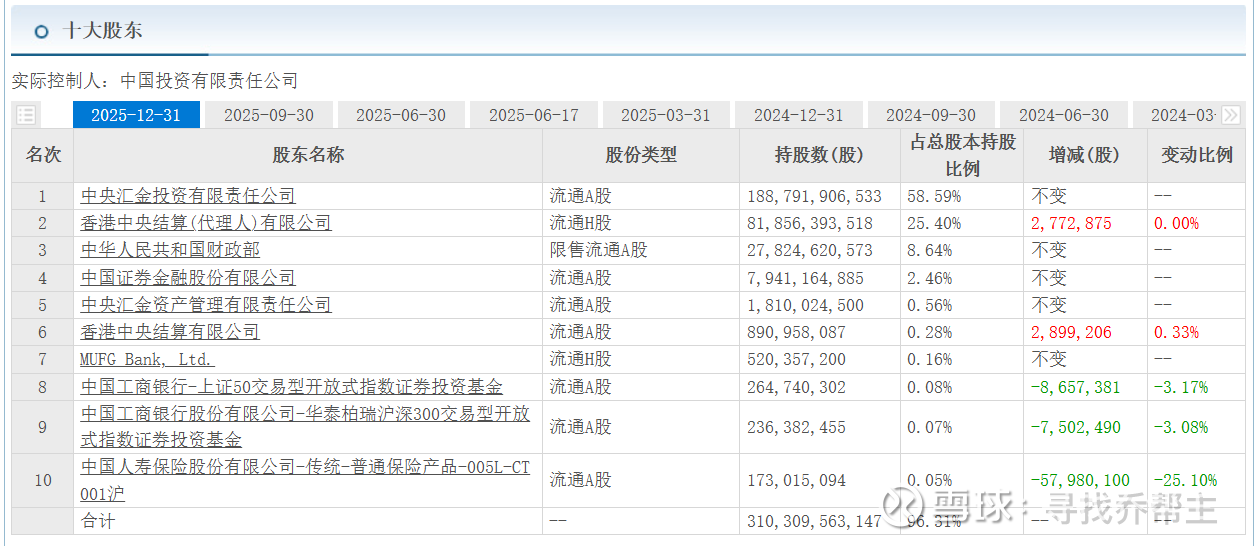This screenshot has width=1254, height=546.
Task: Click holdings value 81,856,393,518
Action: coord(810,223)
